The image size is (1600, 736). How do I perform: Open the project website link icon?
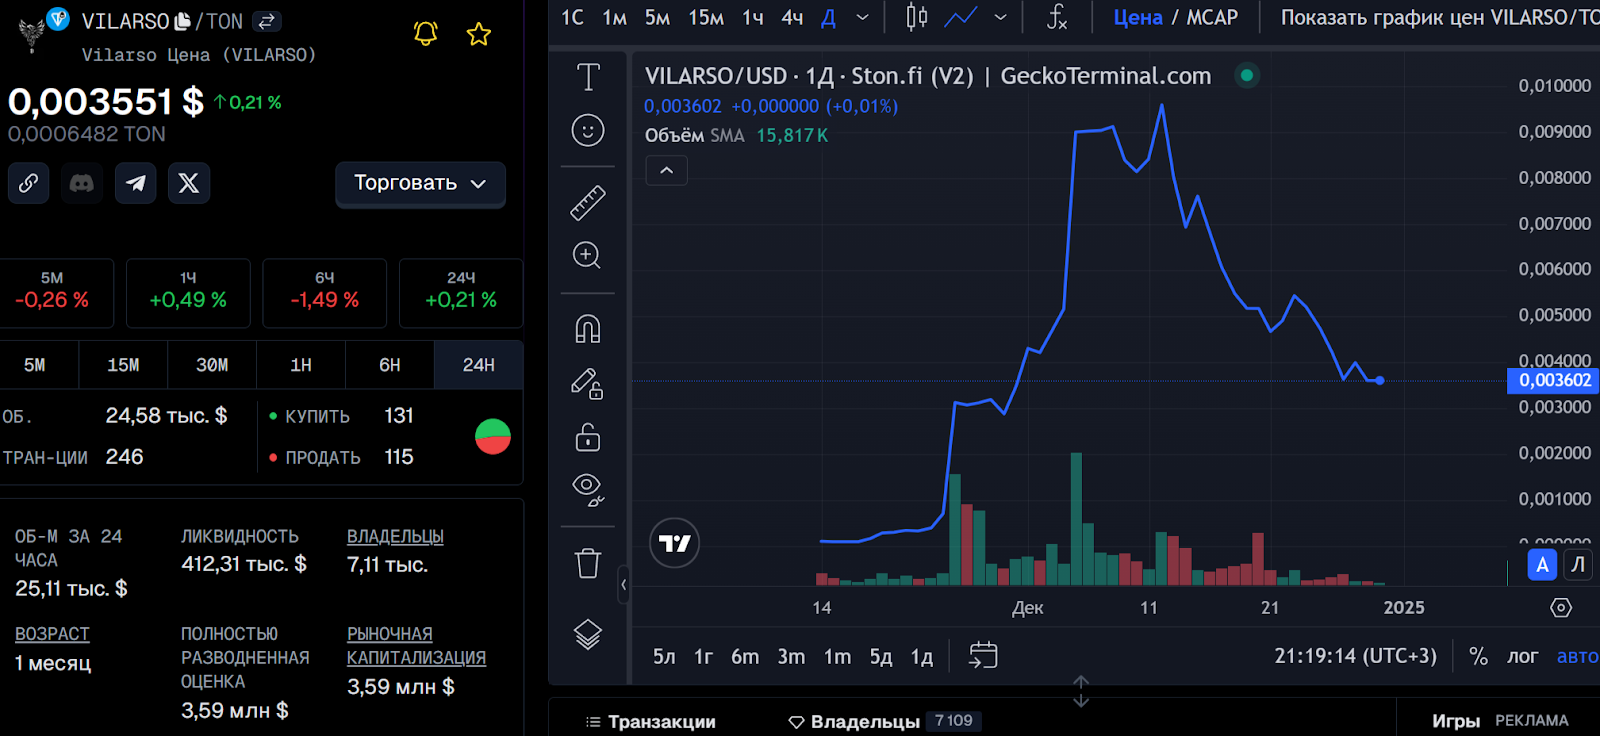[28, 183]
